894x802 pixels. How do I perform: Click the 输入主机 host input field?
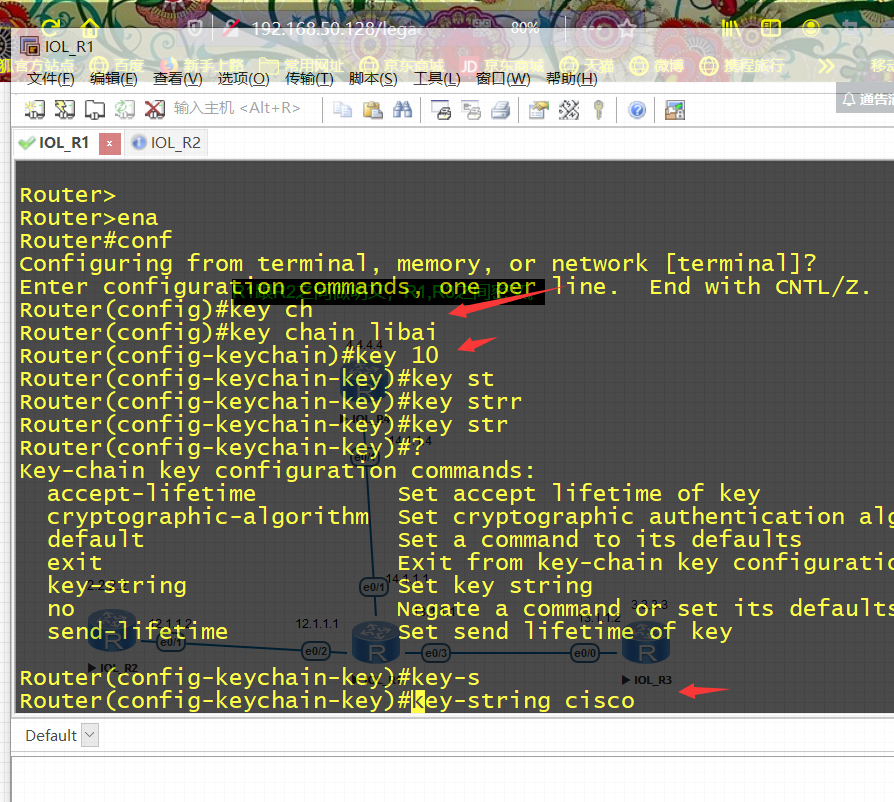(x=237, y=108)
